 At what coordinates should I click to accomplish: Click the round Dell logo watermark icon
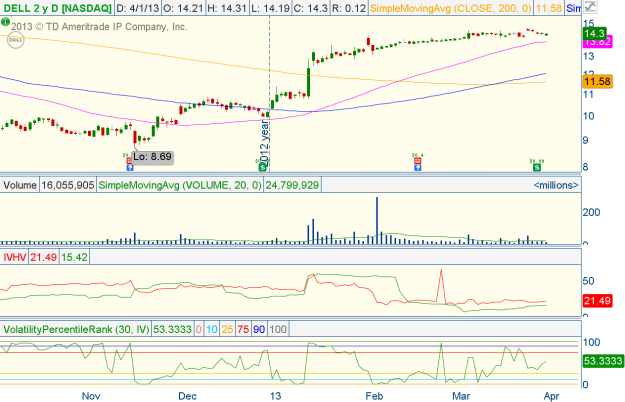[16, 40]
